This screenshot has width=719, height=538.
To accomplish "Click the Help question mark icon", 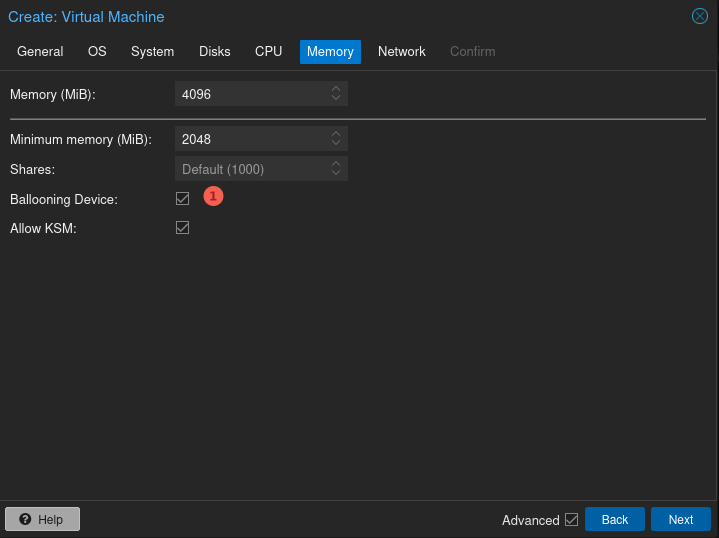I will click(x=25, y=519).
